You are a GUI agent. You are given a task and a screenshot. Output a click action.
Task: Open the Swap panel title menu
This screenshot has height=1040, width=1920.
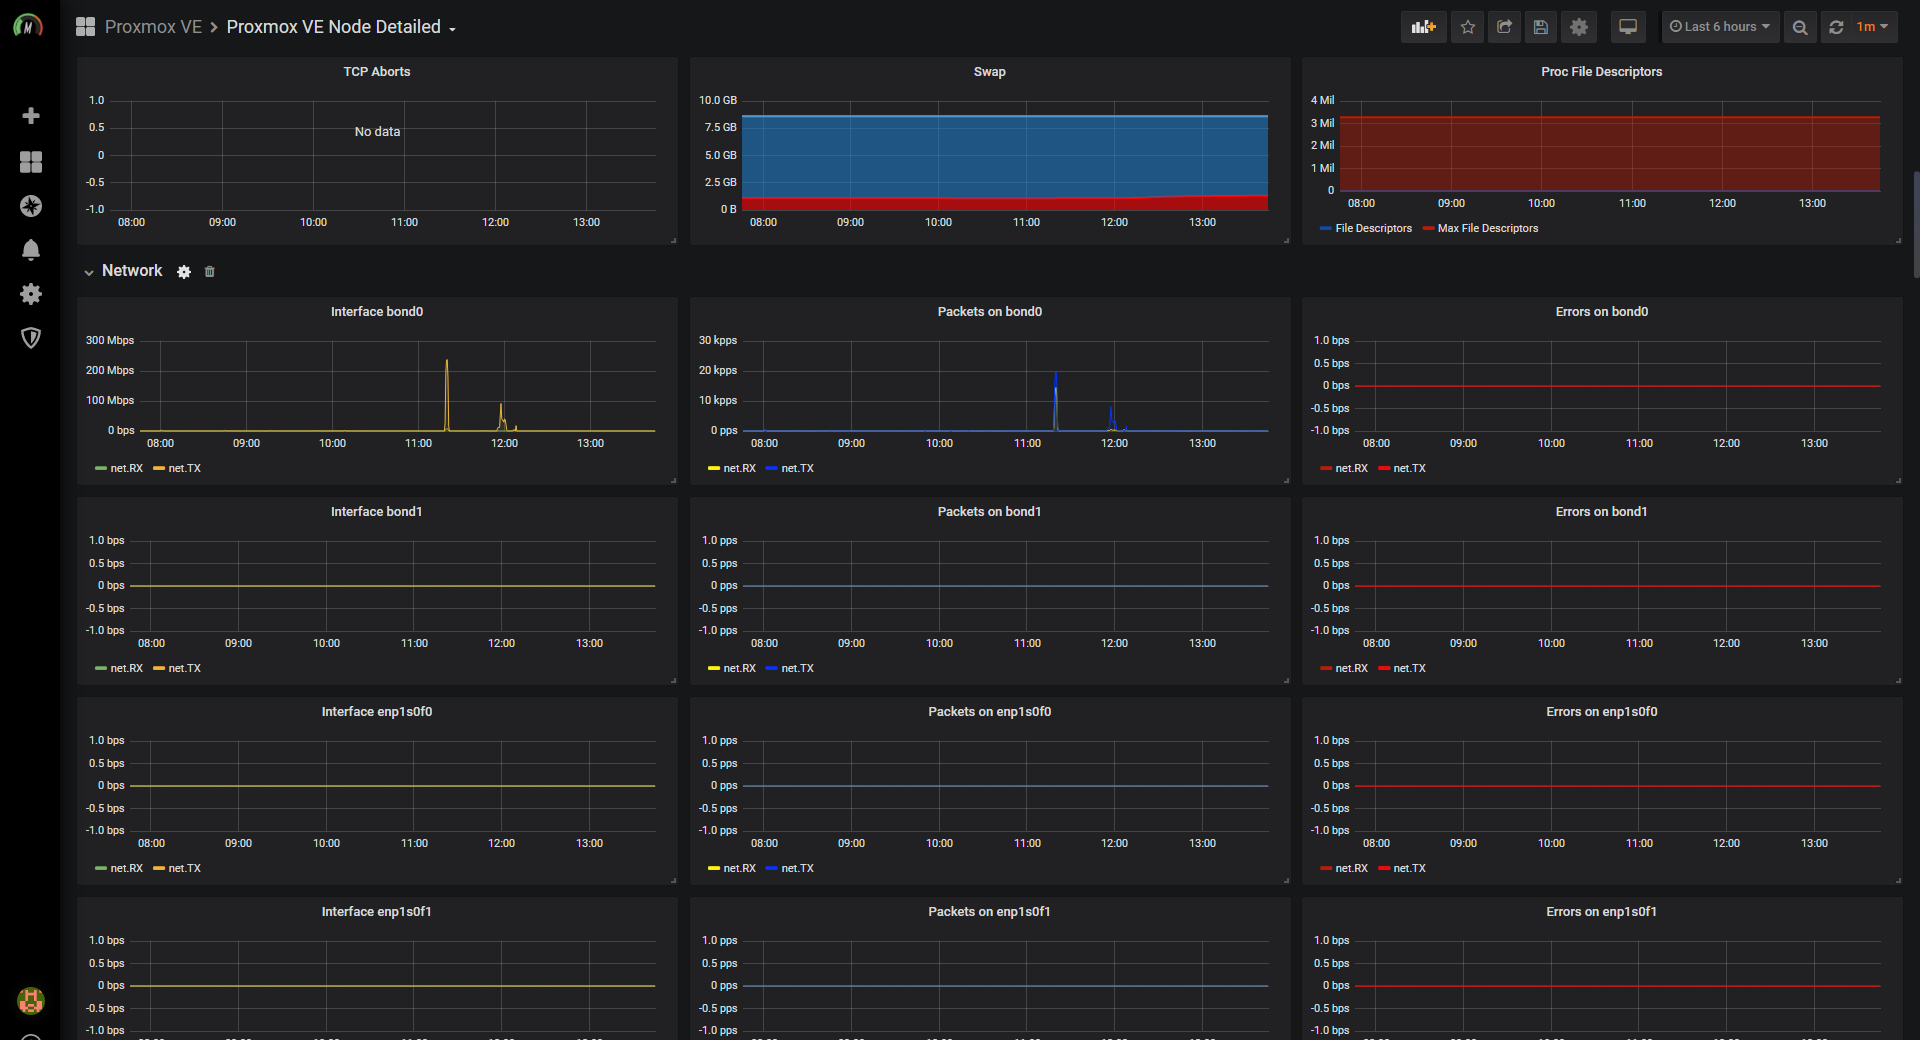click(x=989, y=72)
